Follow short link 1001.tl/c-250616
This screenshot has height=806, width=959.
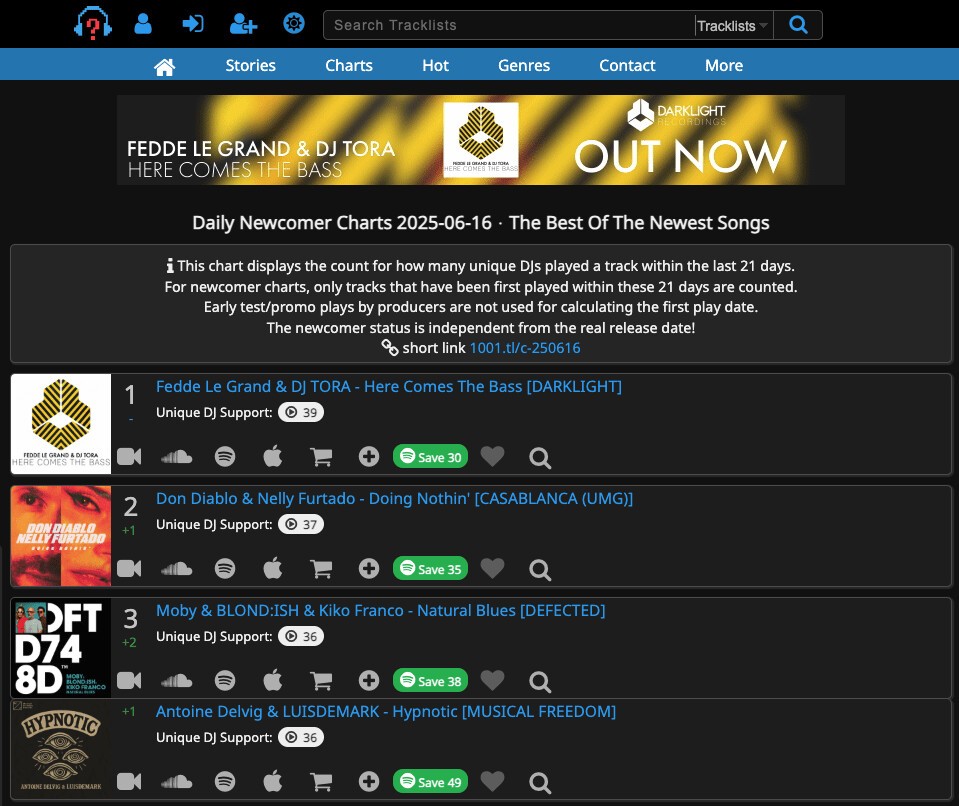pyautogui.click(x=525, y=348)
